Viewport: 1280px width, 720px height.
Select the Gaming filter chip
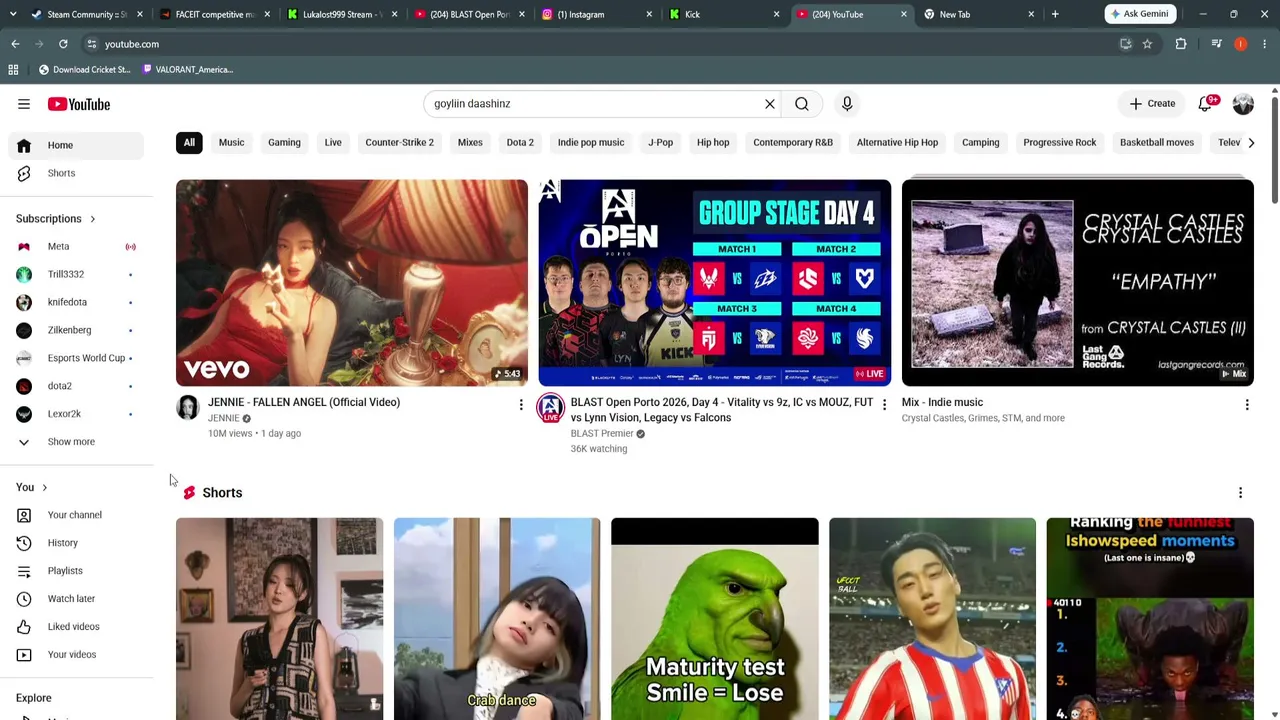(x=284, y=143)
